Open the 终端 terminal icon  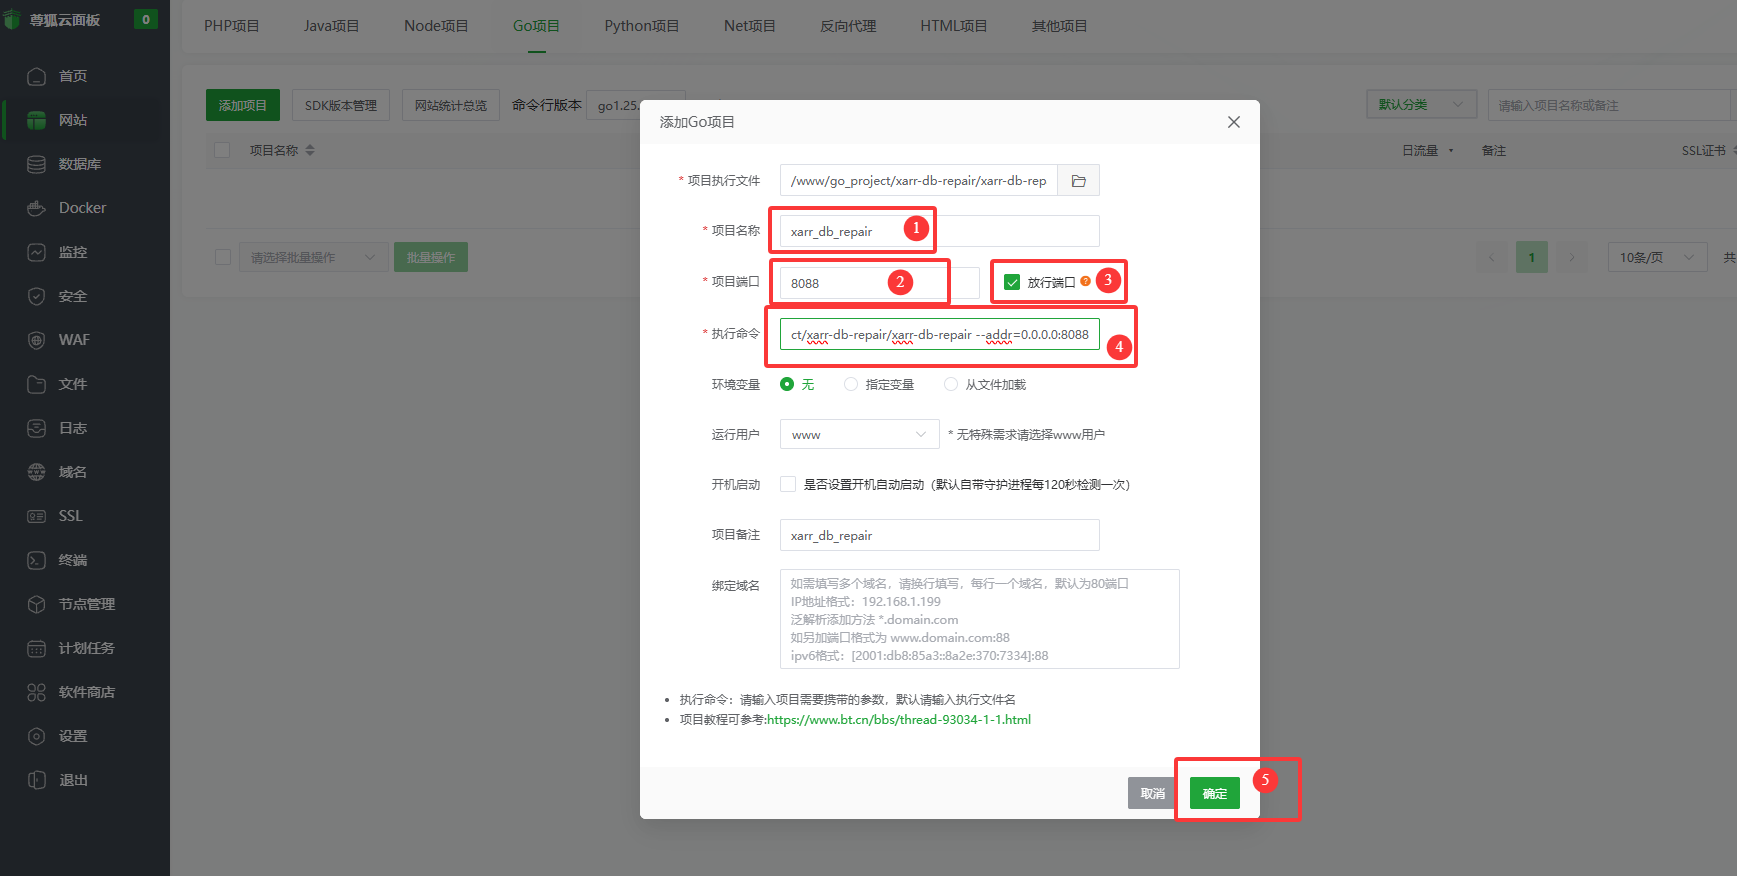tap(37, 560)
